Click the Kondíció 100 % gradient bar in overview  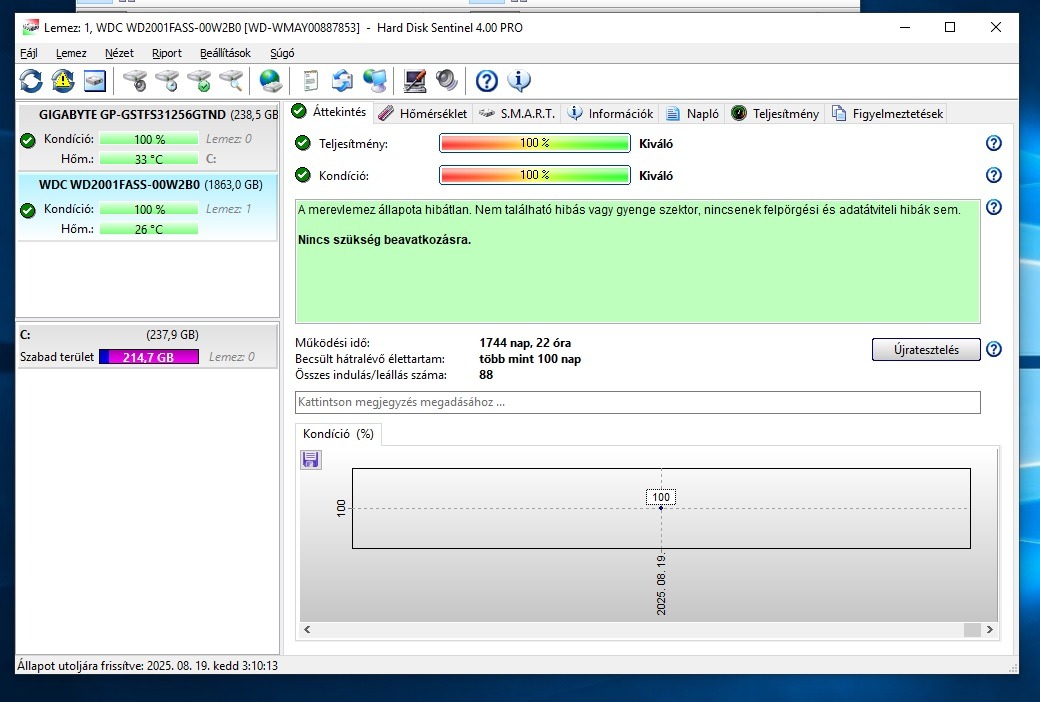tap(535, 175)
